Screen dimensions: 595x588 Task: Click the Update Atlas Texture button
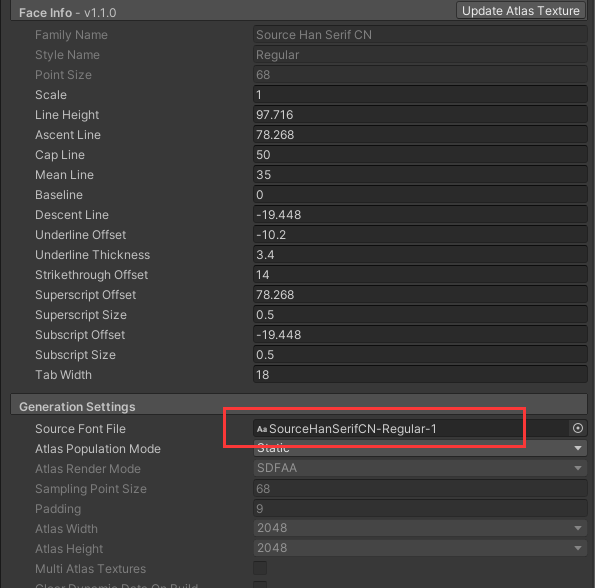point(520,11)
